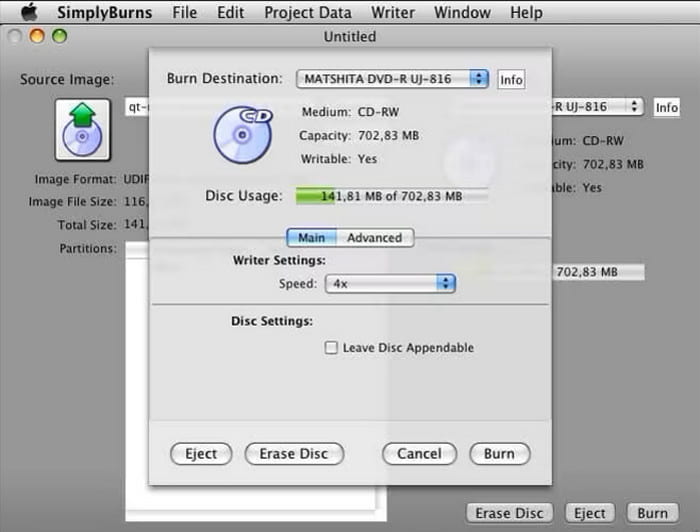Open the Apple menu
Image resolution: width=700 pixels, height=532 pixels.
coord(29,12)
